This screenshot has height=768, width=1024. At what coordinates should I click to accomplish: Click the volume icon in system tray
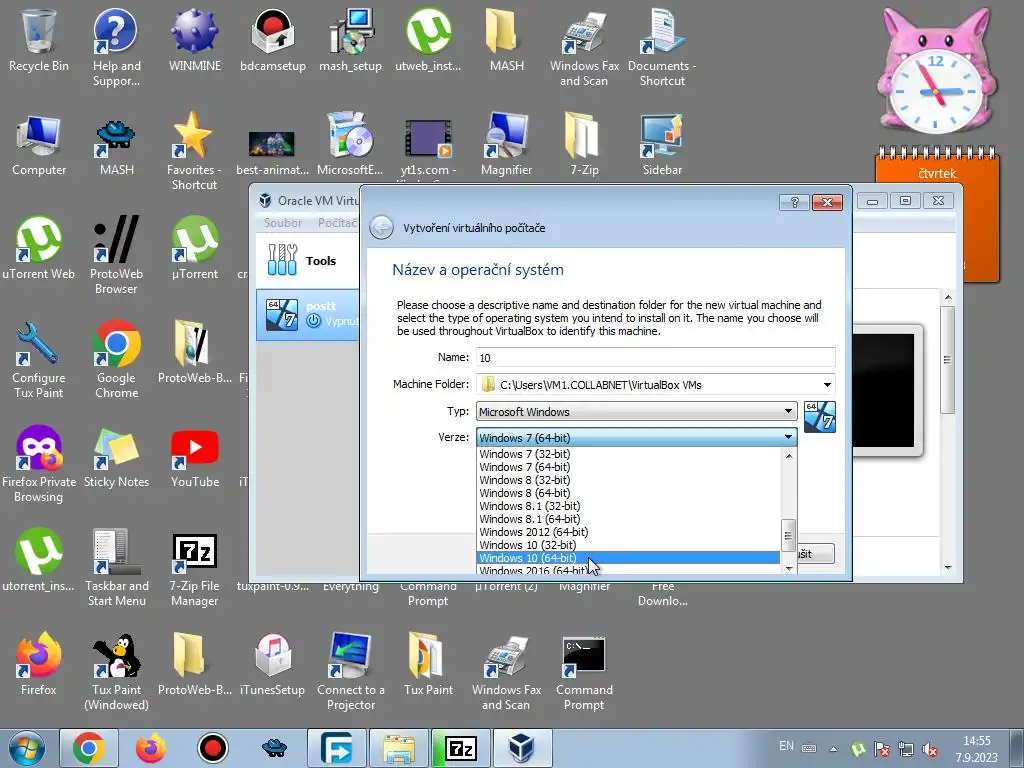[930, 749]
